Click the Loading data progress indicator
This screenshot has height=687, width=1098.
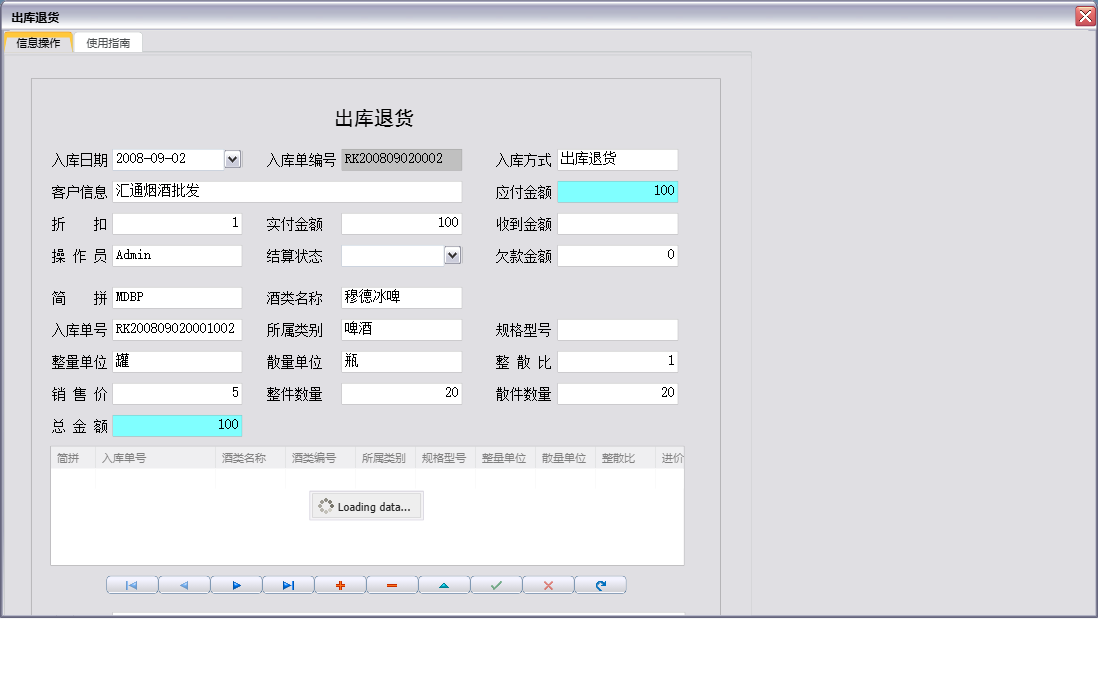[x=366, y=505]
